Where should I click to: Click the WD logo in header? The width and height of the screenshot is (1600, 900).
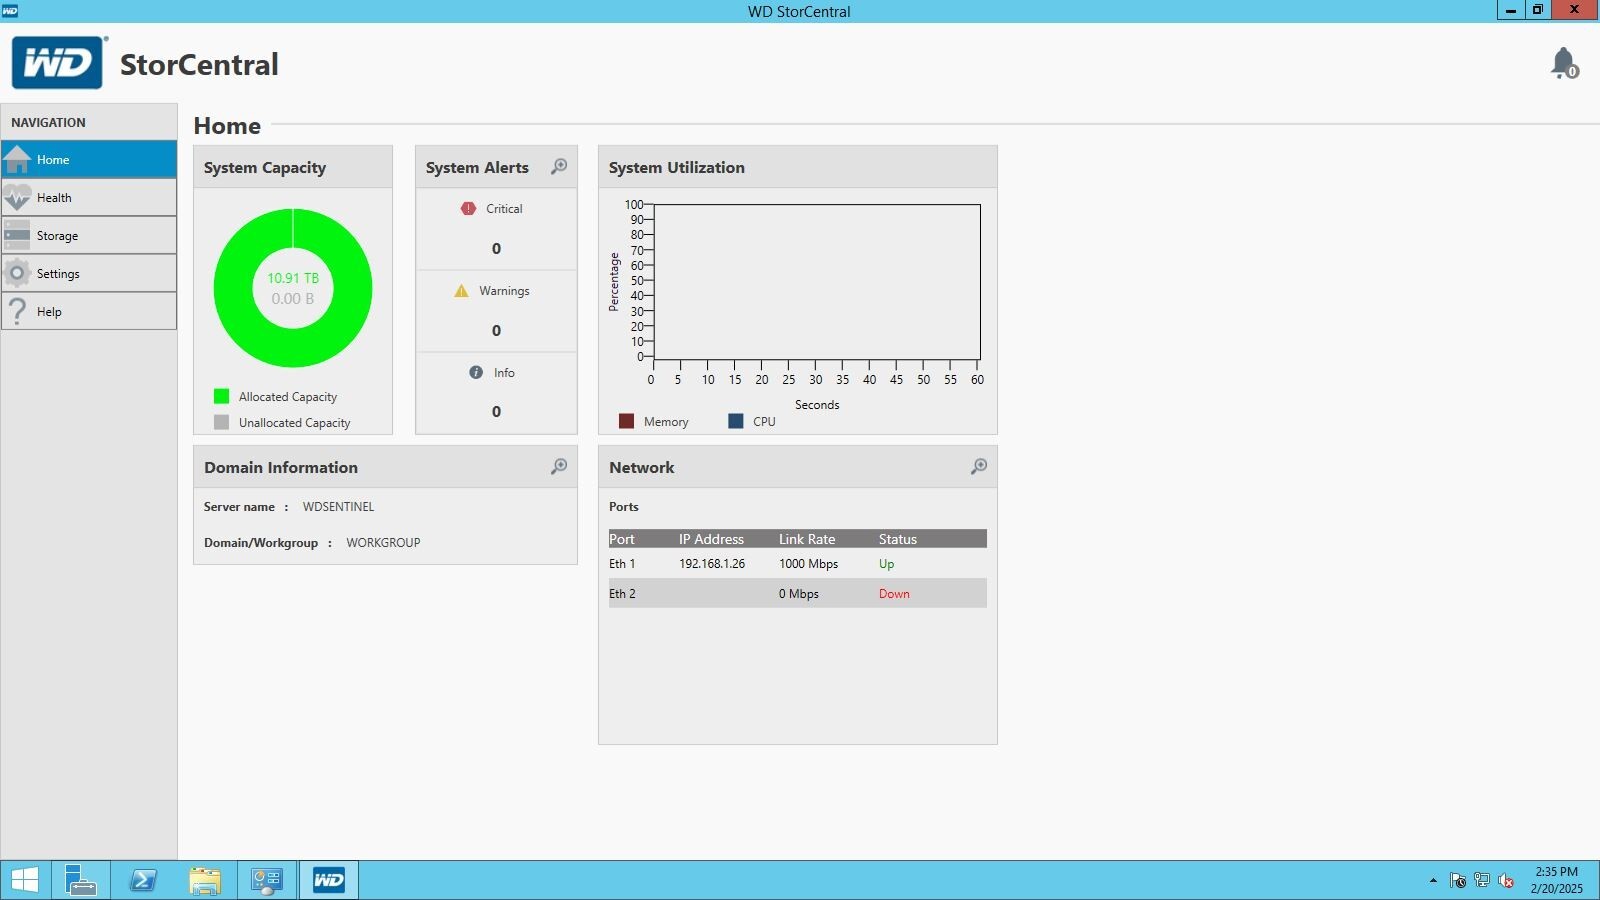point(58,63)
